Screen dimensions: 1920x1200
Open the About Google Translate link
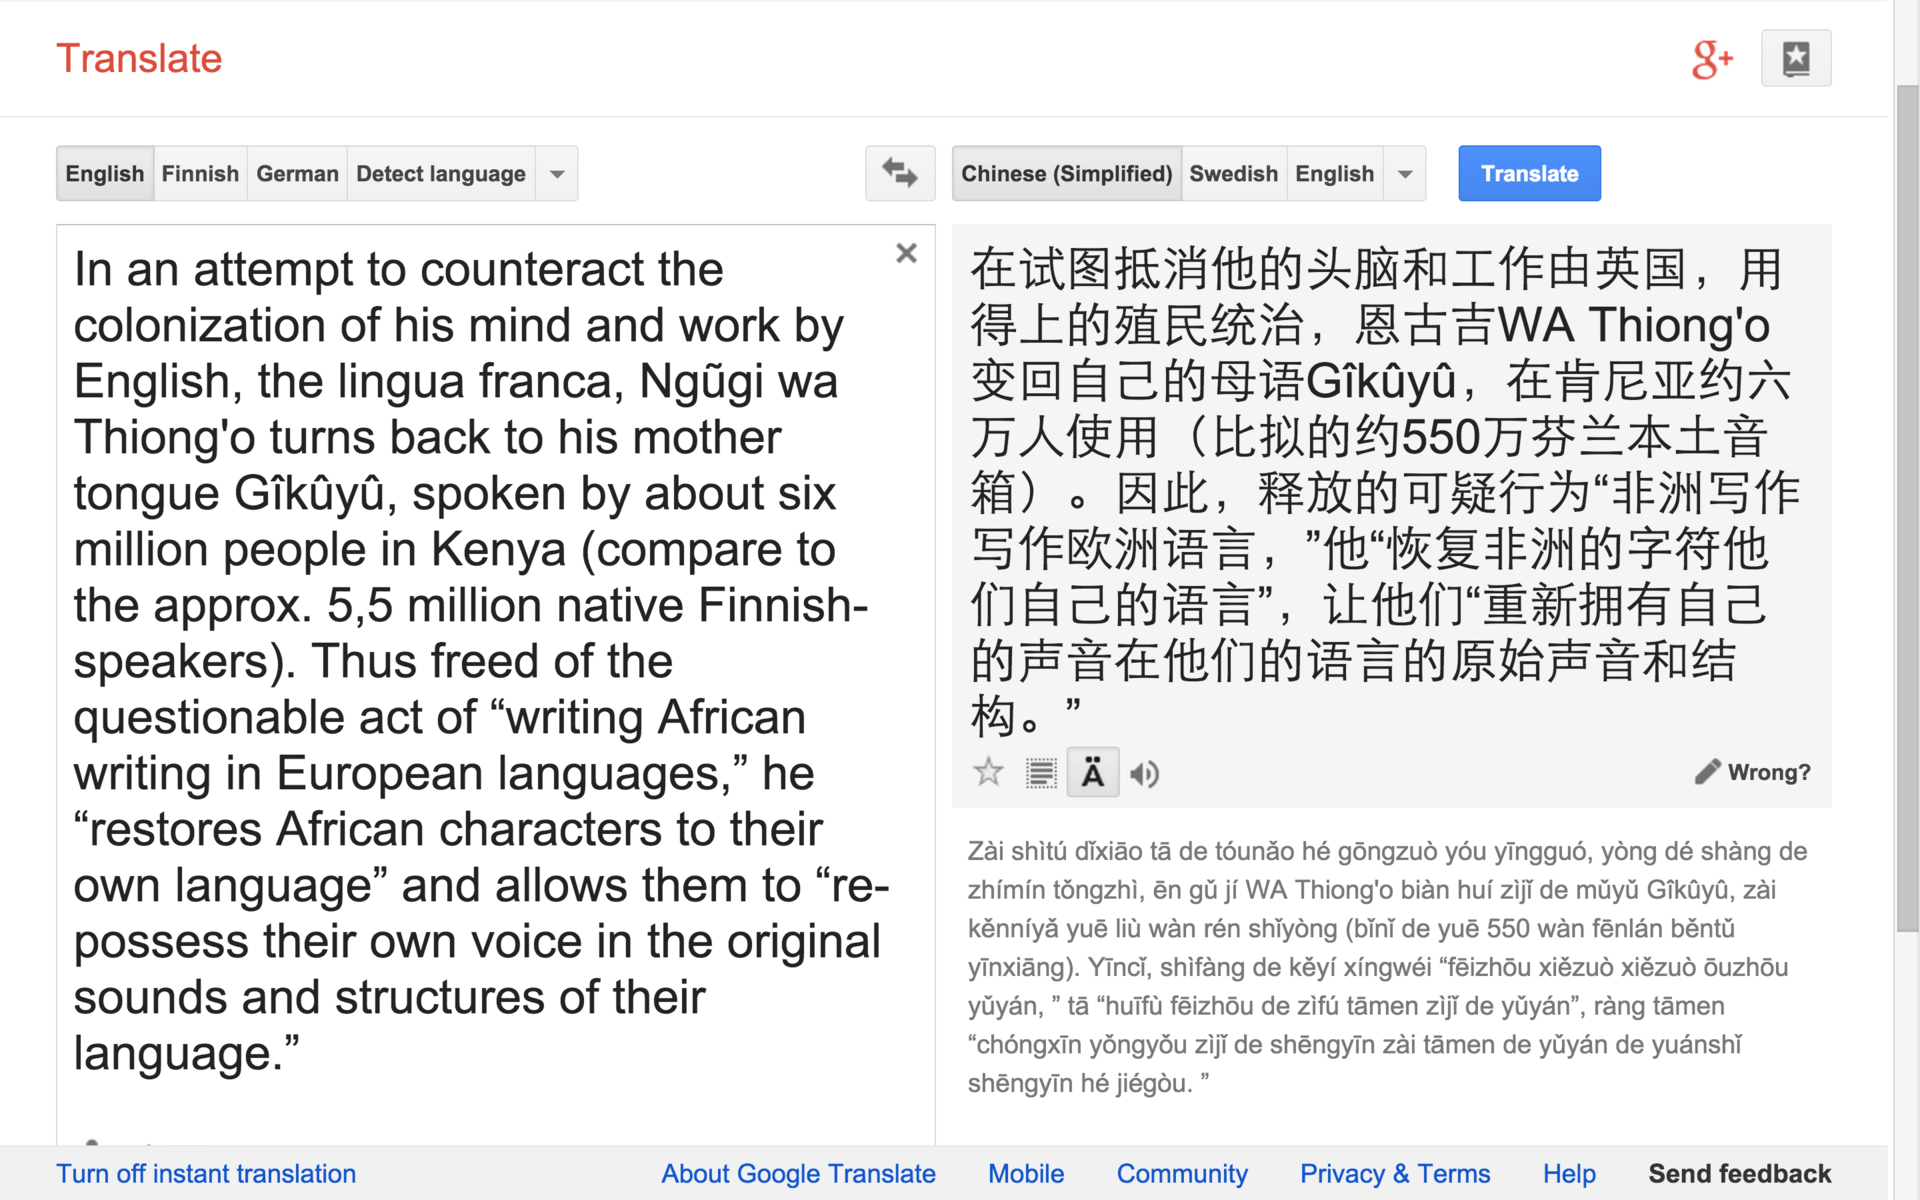point(798,1173)
